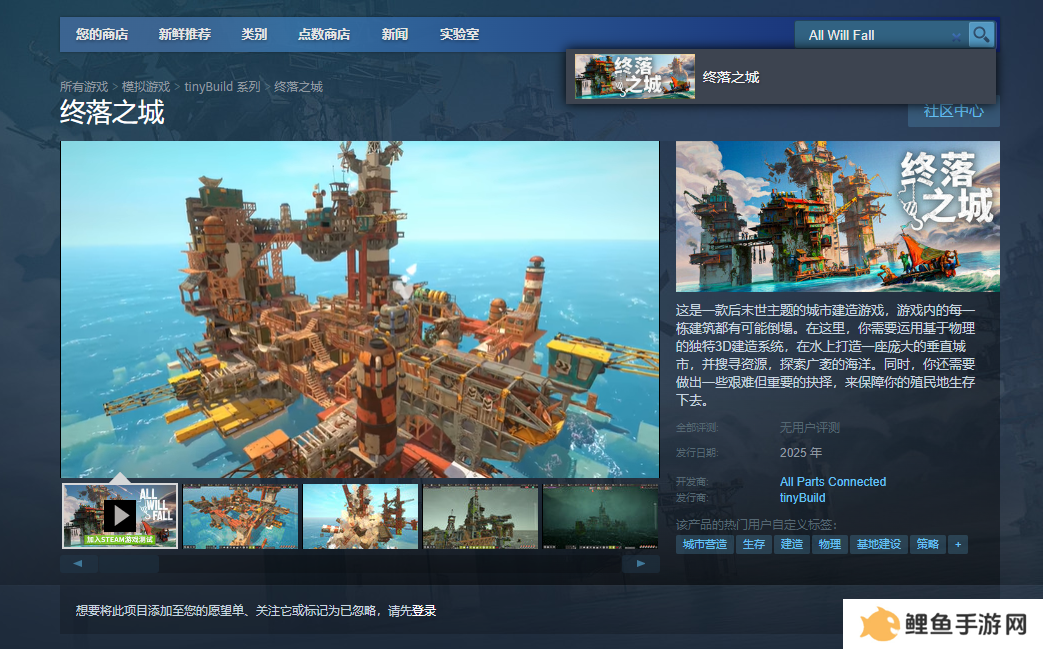Expand more tags with the plus button

click(958, 544)
